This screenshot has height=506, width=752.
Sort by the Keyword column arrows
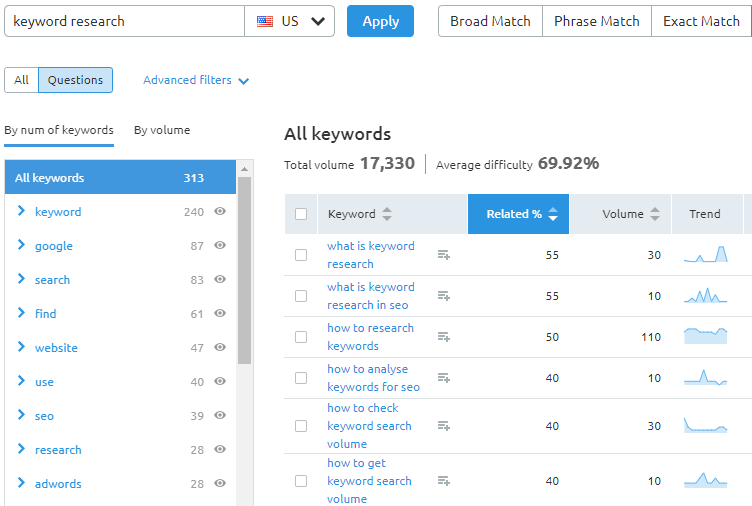point(387,214)
